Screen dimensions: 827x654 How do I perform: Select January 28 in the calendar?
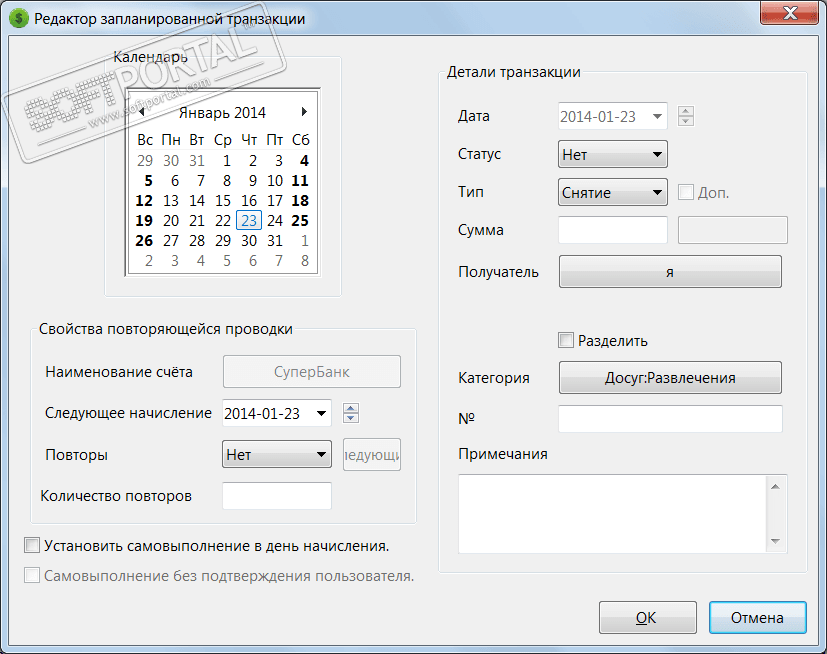197,241
